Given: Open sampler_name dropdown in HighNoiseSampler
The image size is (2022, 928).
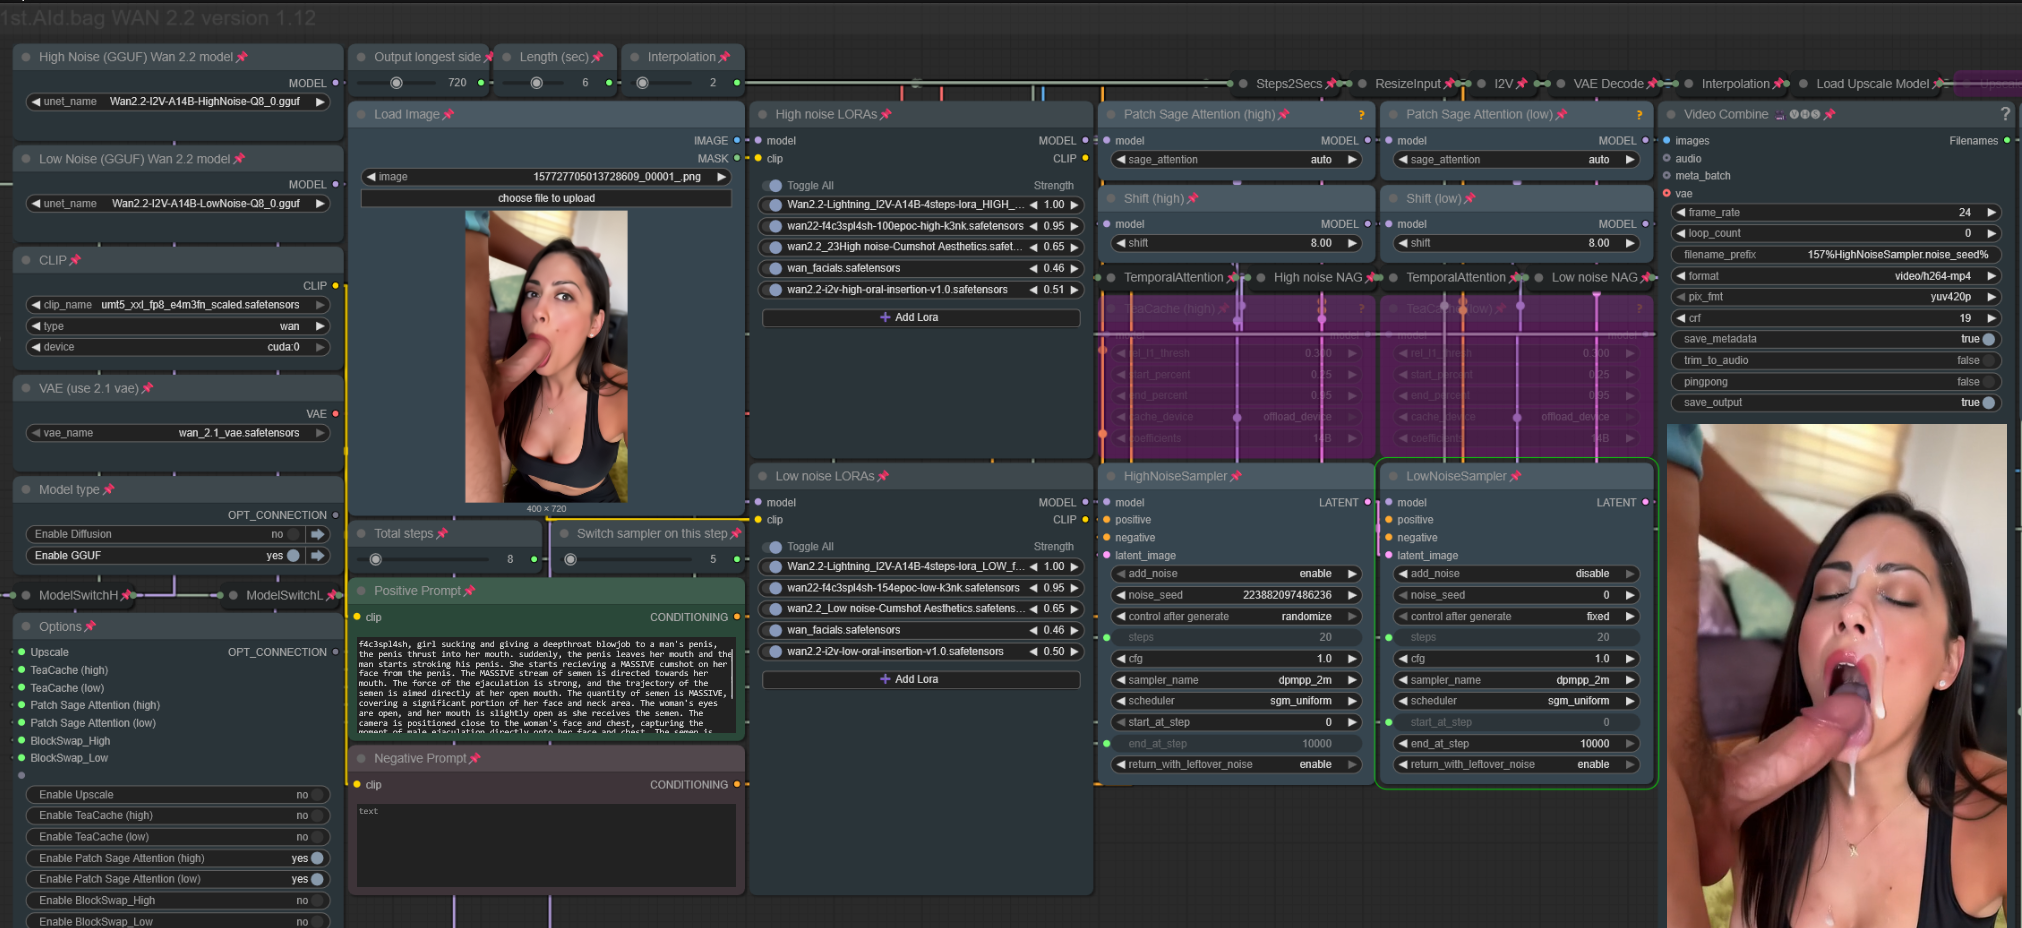Looking at the screenshot, I should click(x=1236, y=680).
